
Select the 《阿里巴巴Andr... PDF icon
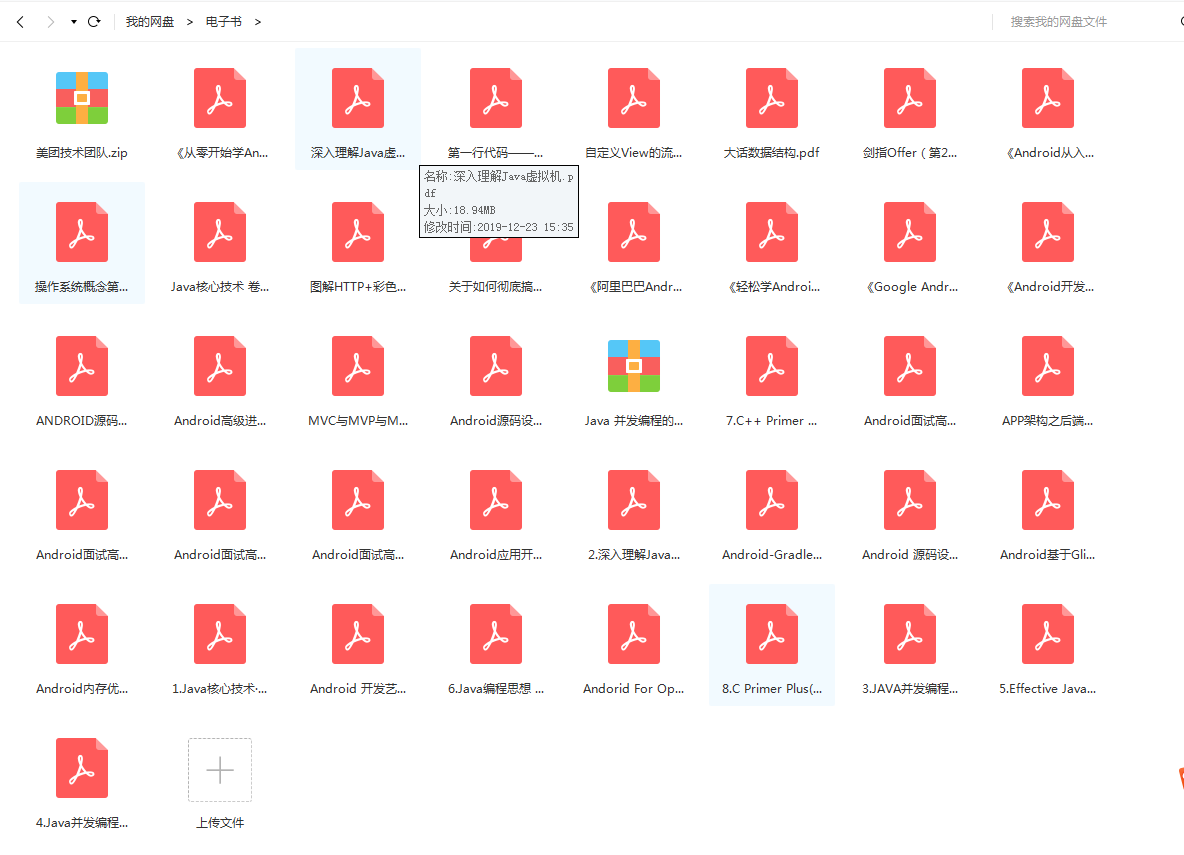click(634, 232)
